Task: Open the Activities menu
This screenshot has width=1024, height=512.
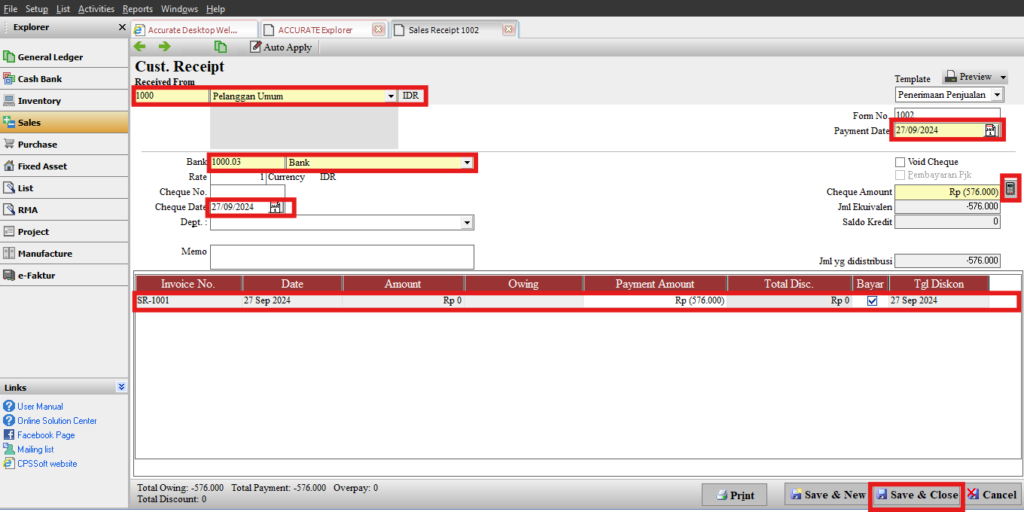Action: (96, 8)
